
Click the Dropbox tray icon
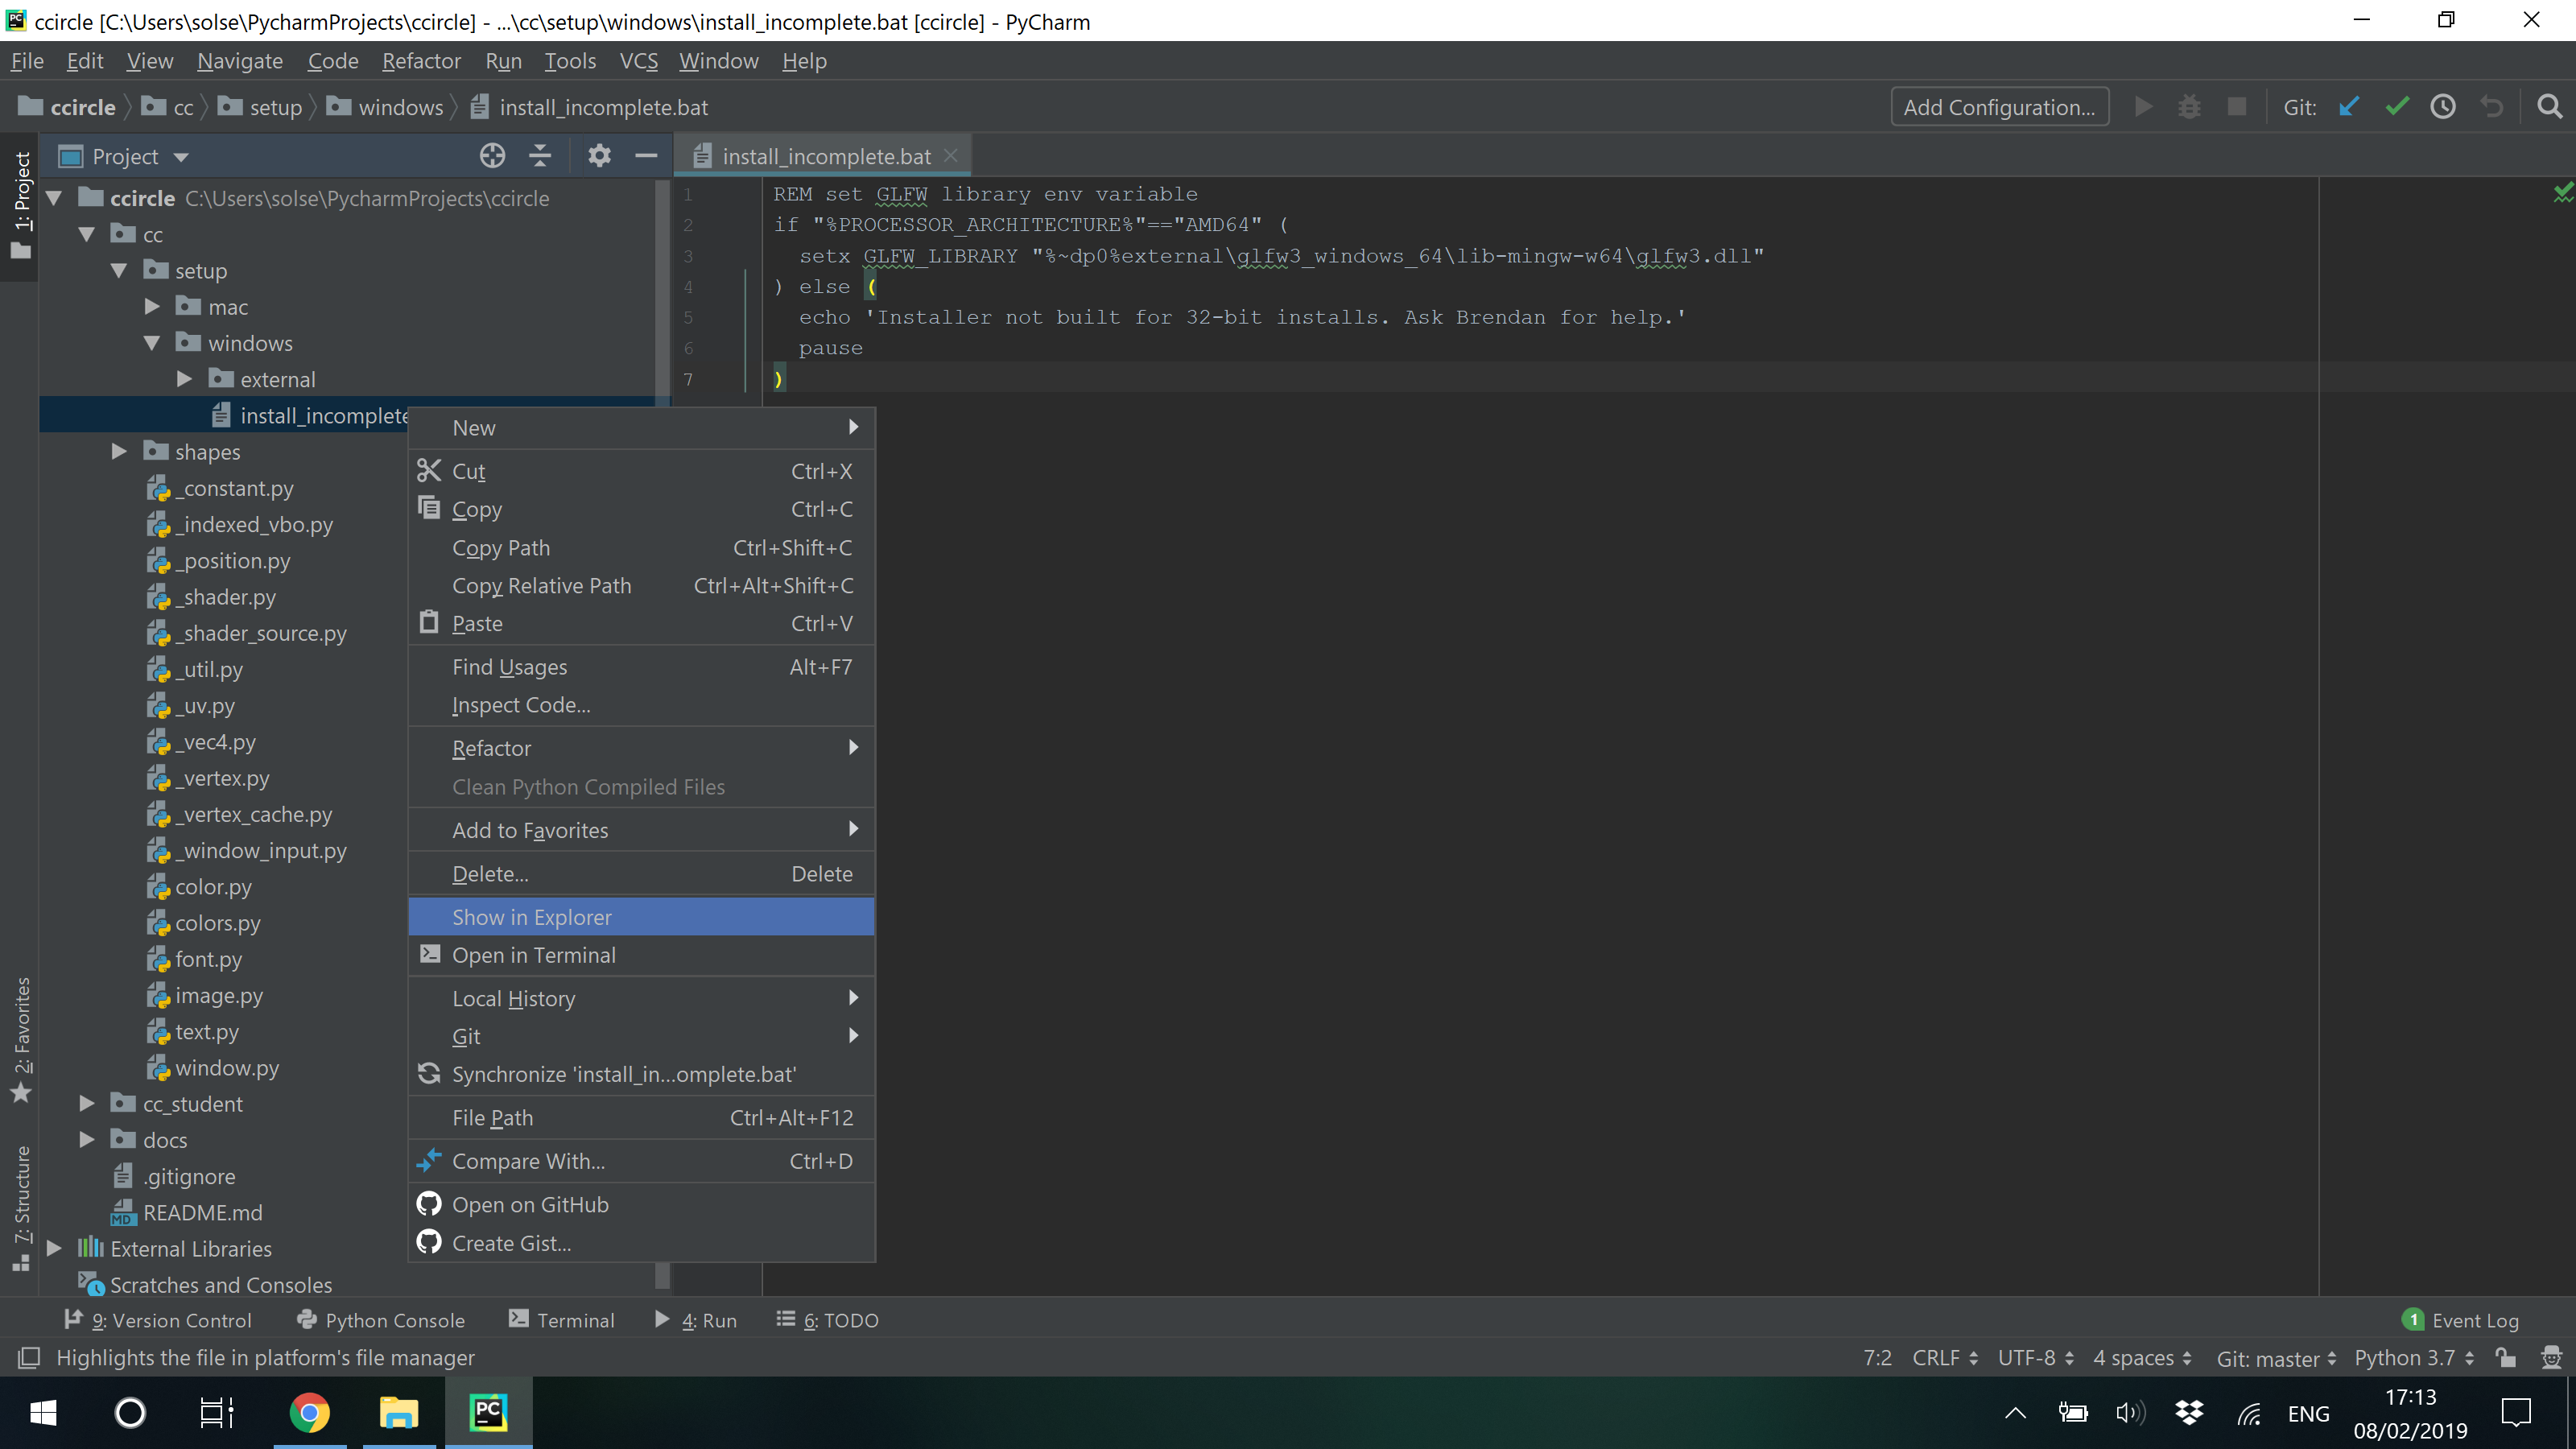pyautogui.click(x=2189, y=1412)
